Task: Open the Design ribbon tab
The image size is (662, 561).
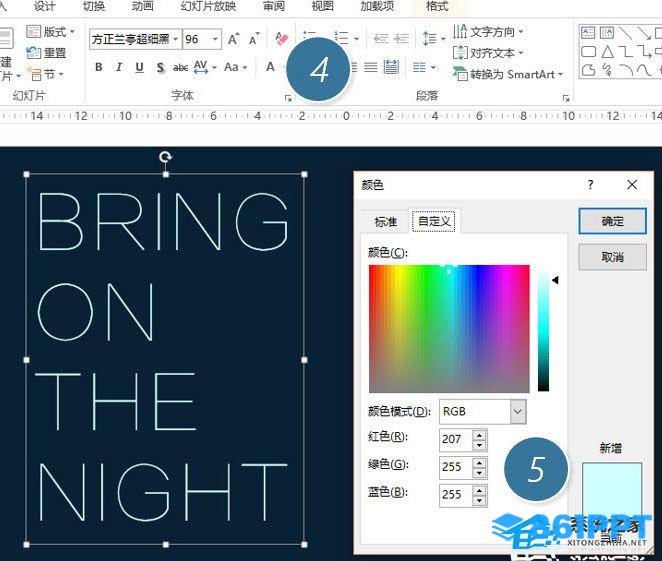Action: 44,6
